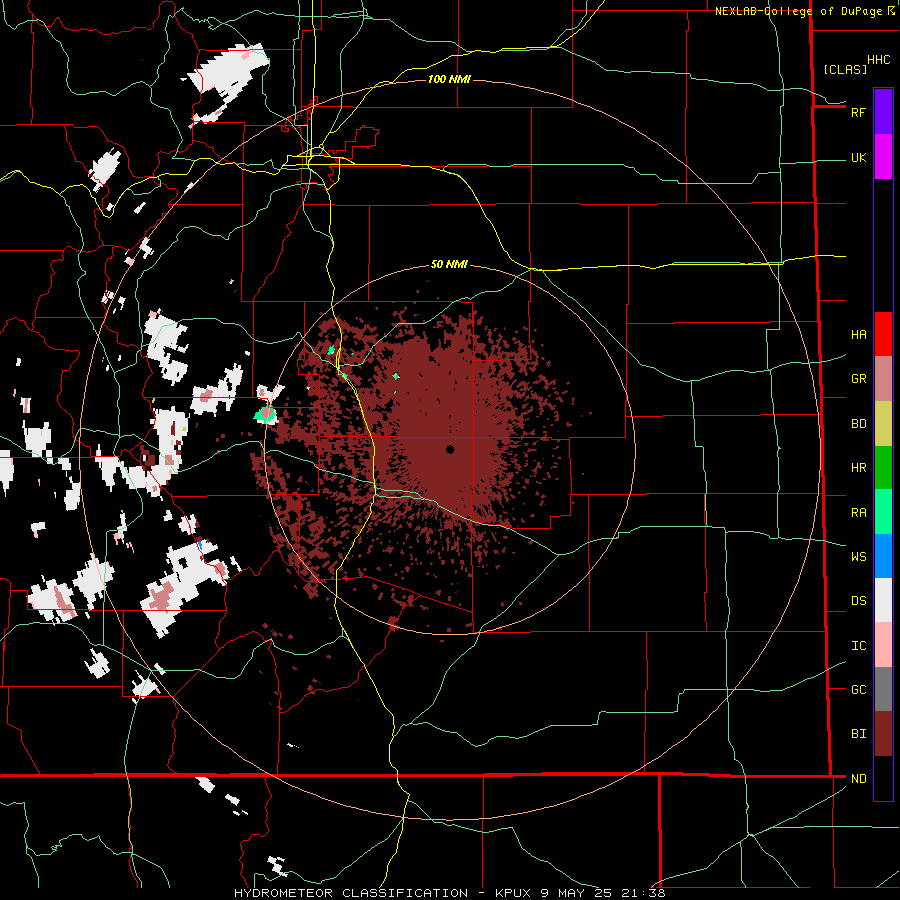The image size is (900, 900).
Task: Click the IC legend label
Action: (858, 646)
